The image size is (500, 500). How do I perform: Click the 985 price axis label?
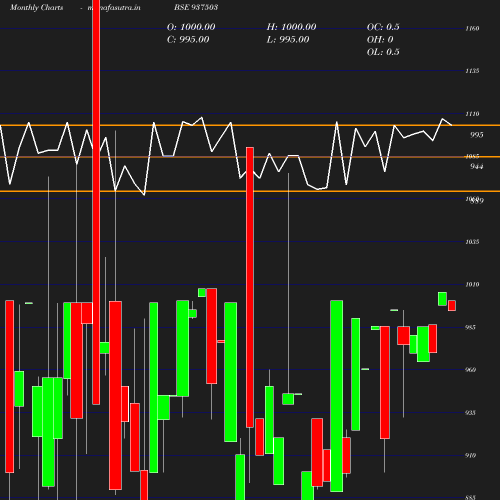tap(470, 327)
